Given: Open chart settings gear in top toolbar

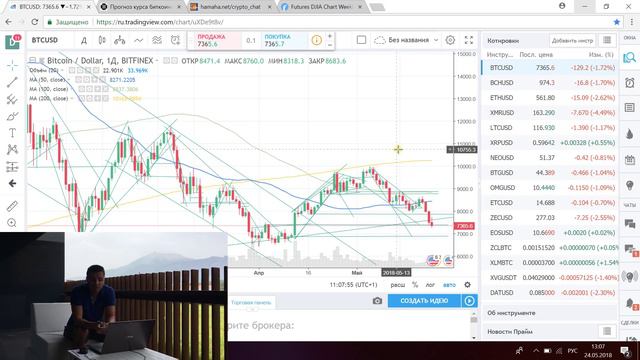Looking at the screenshot, I should (450, 40).
